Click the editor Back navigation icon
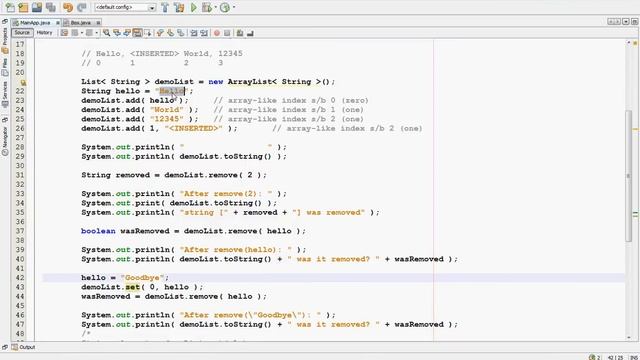Image resolution: width=640 pixels, height=360 pixels. [75, 33]
